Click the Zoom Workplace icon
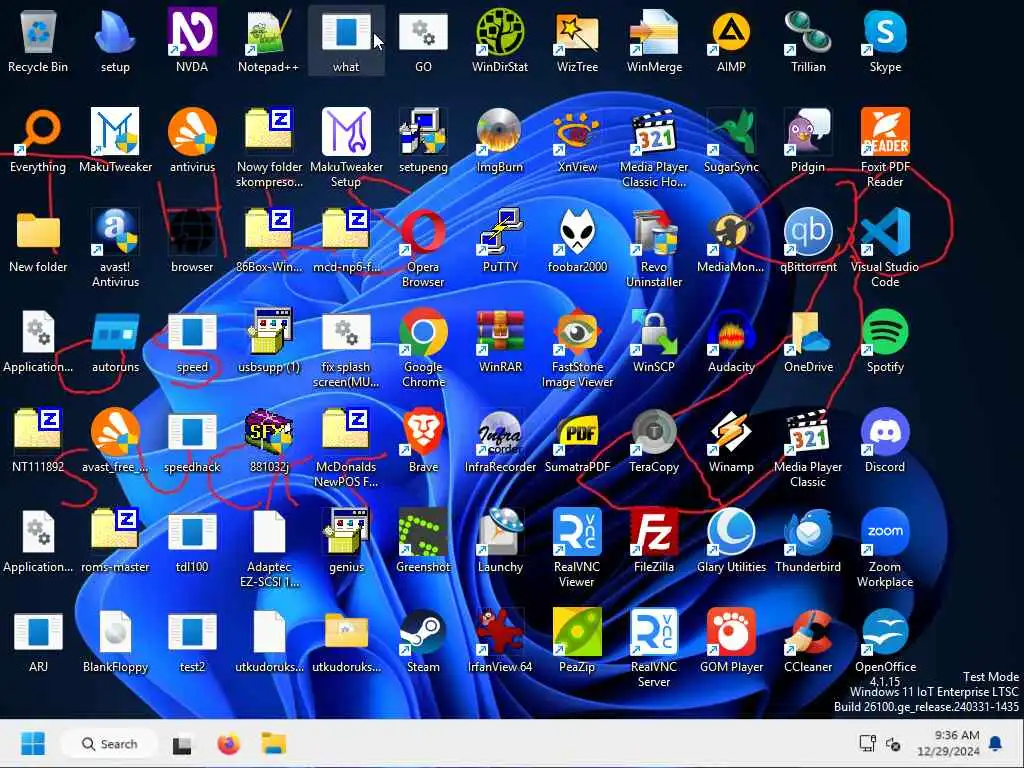1024x768 pixels. (x=886, y=532)
